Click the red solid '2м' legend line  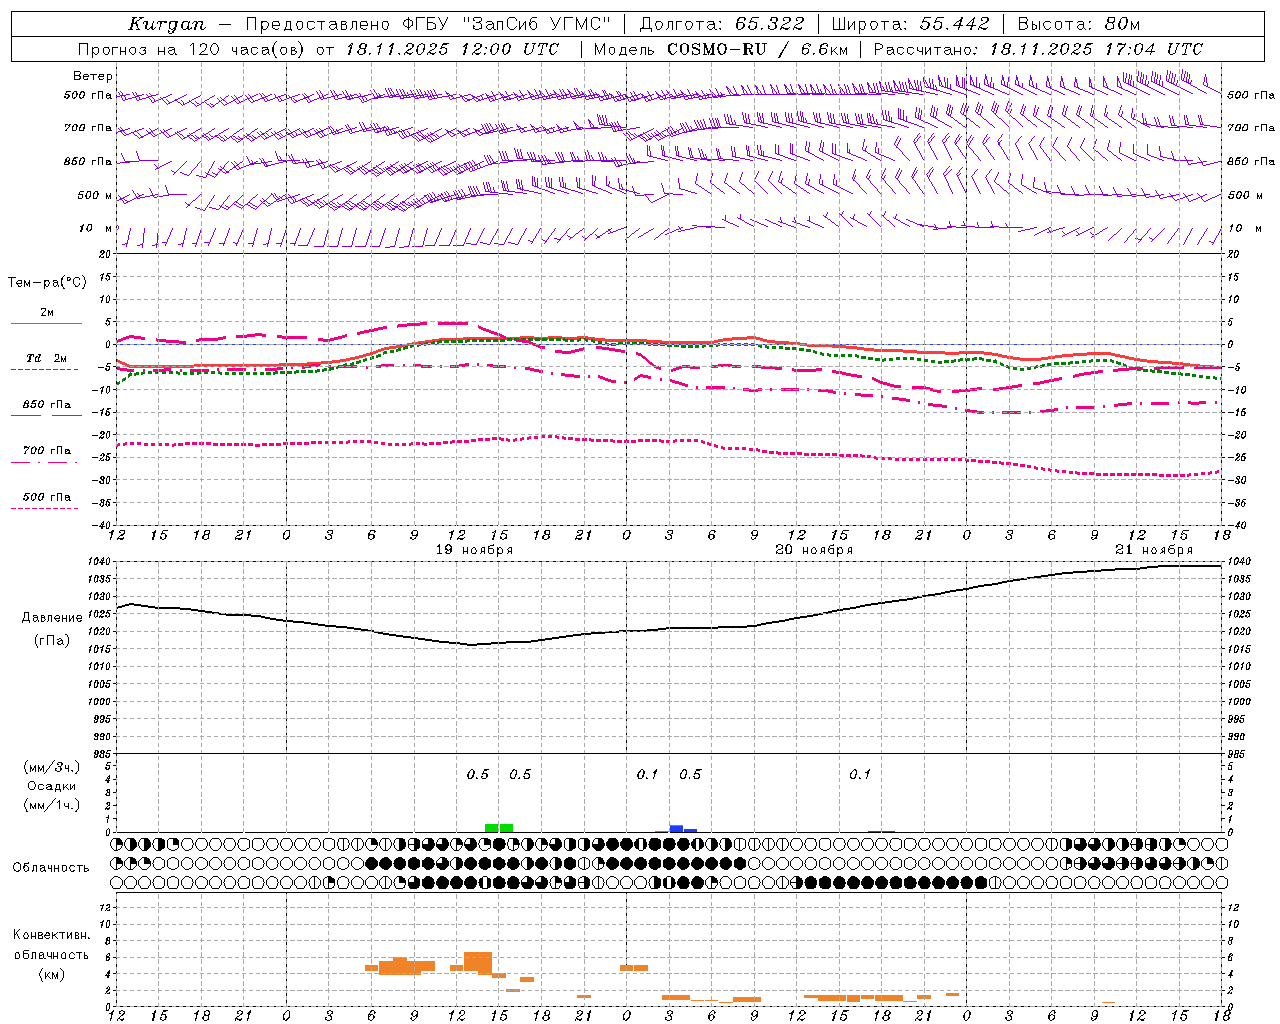click(x=47, y=323)
